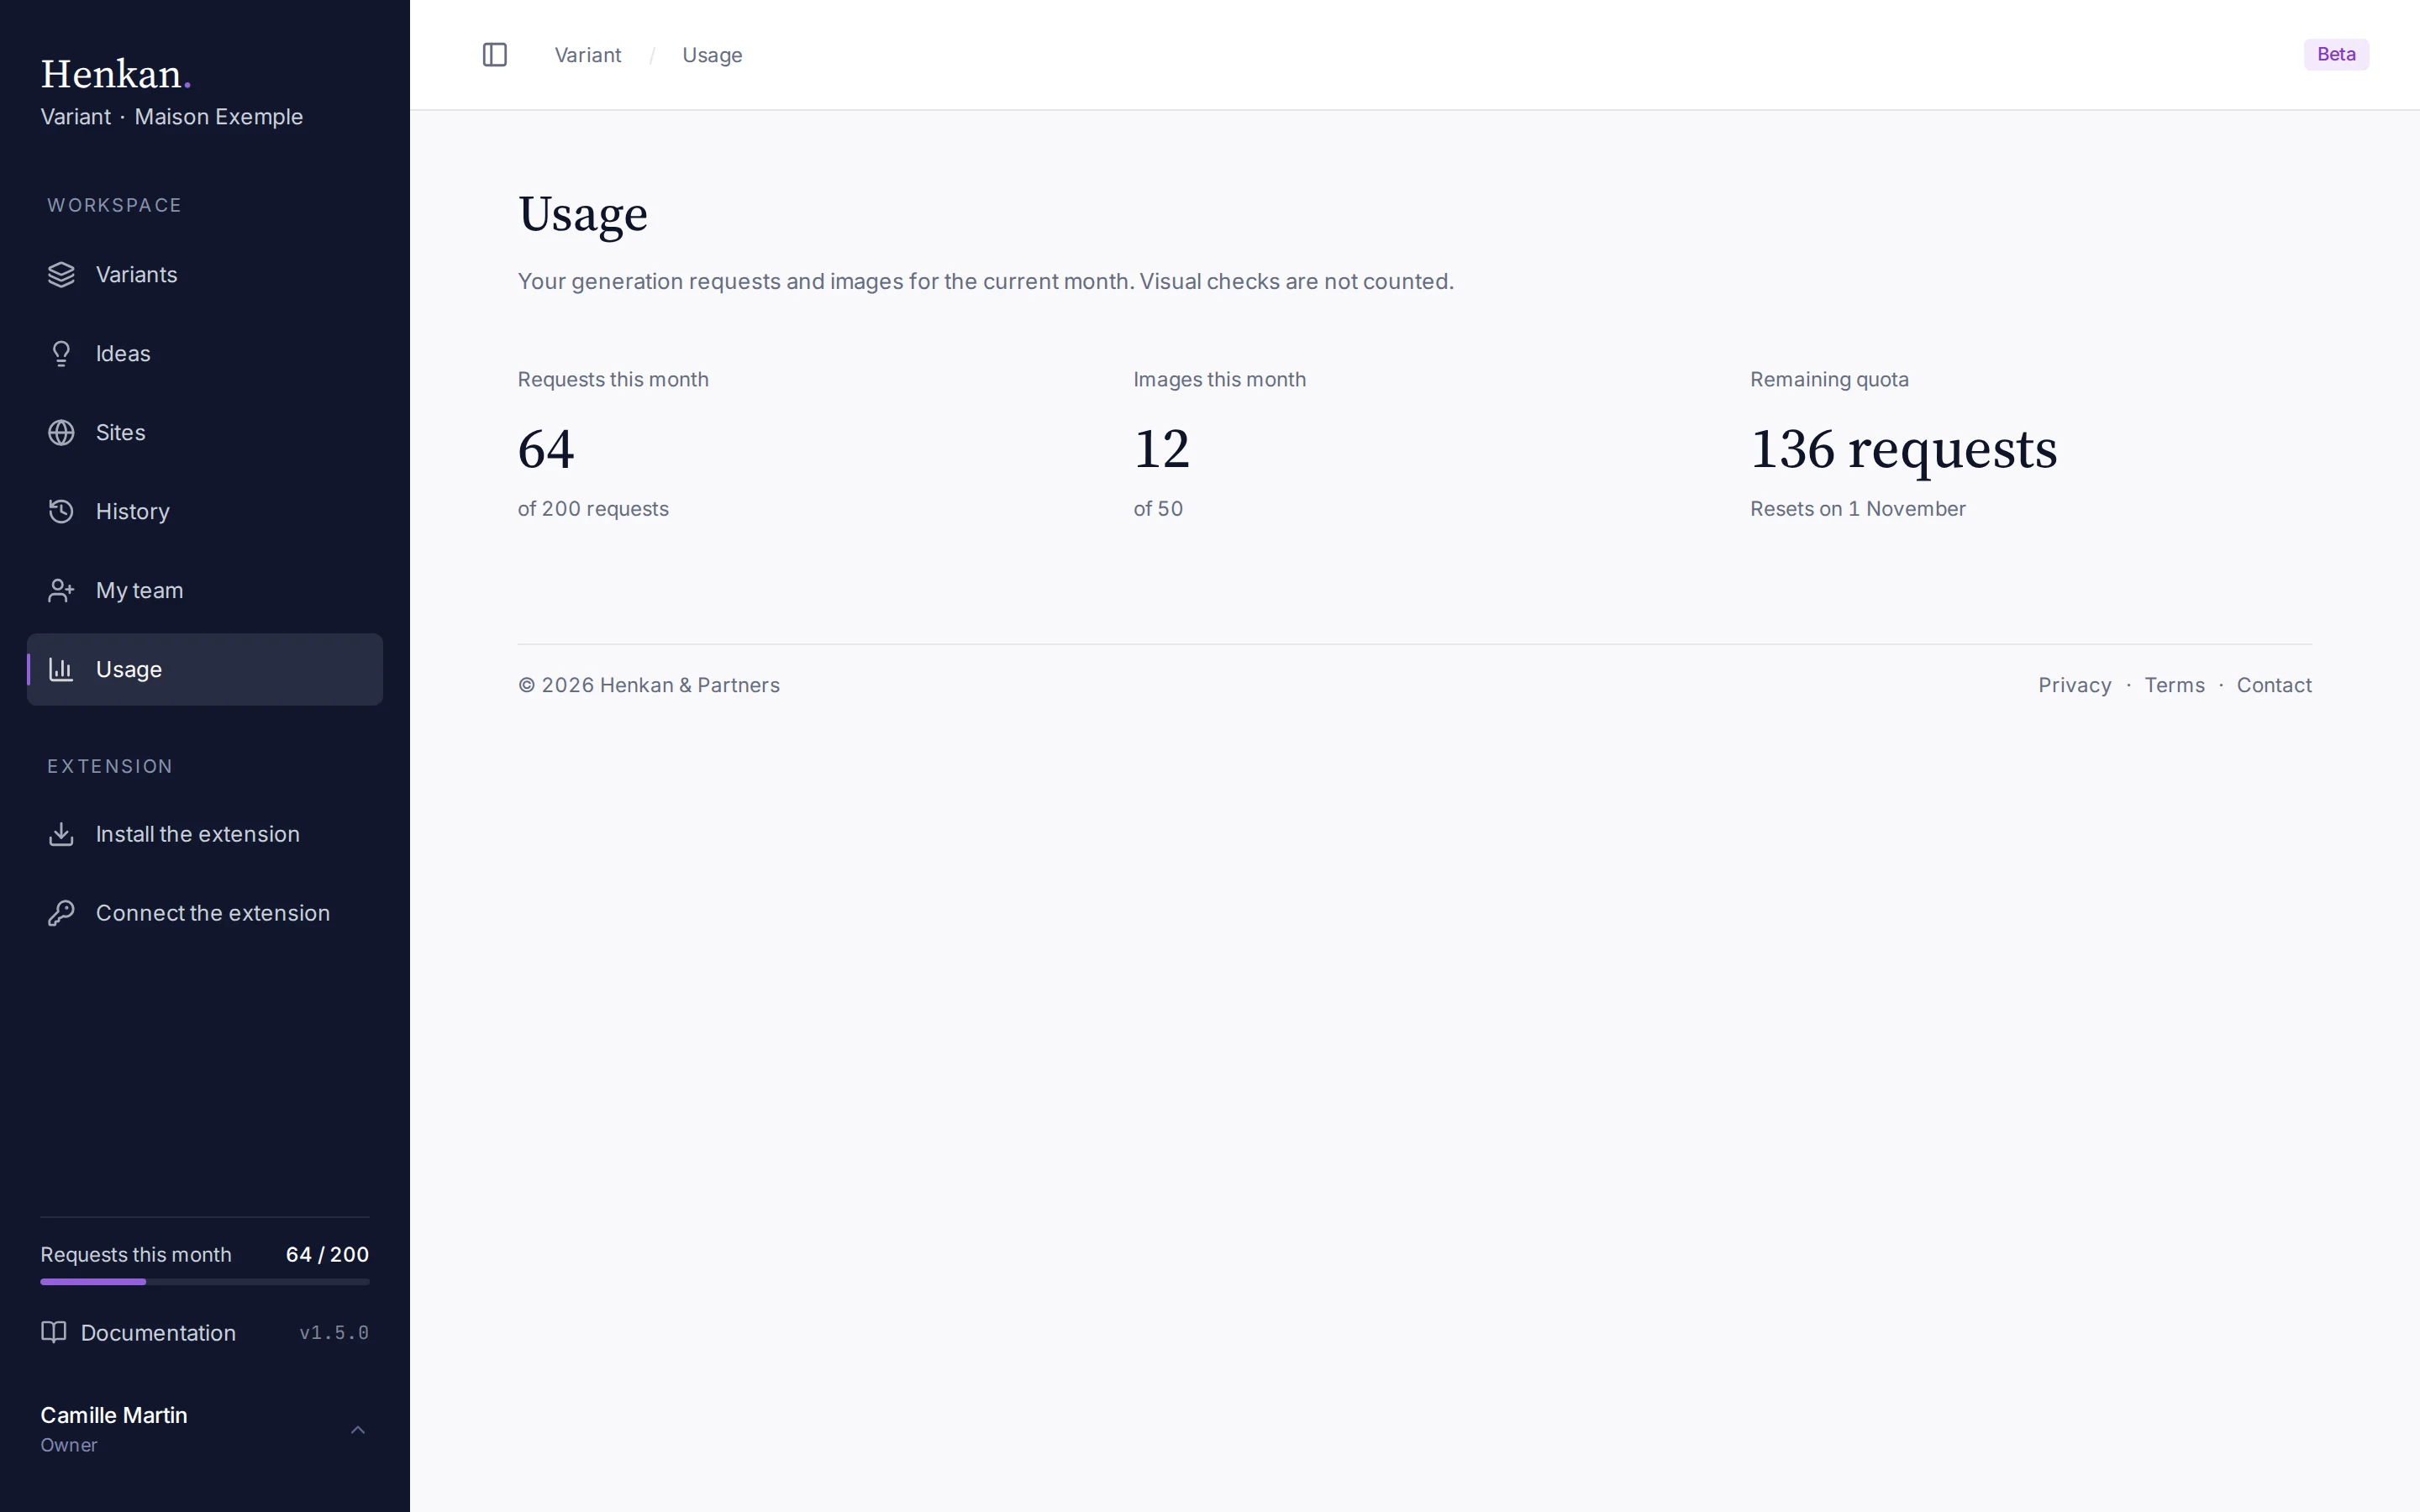Go to Ideas in sidebar
The width and height of the screenshot is (2420, 1512).
pyautogui.click(x=205, y=354)
